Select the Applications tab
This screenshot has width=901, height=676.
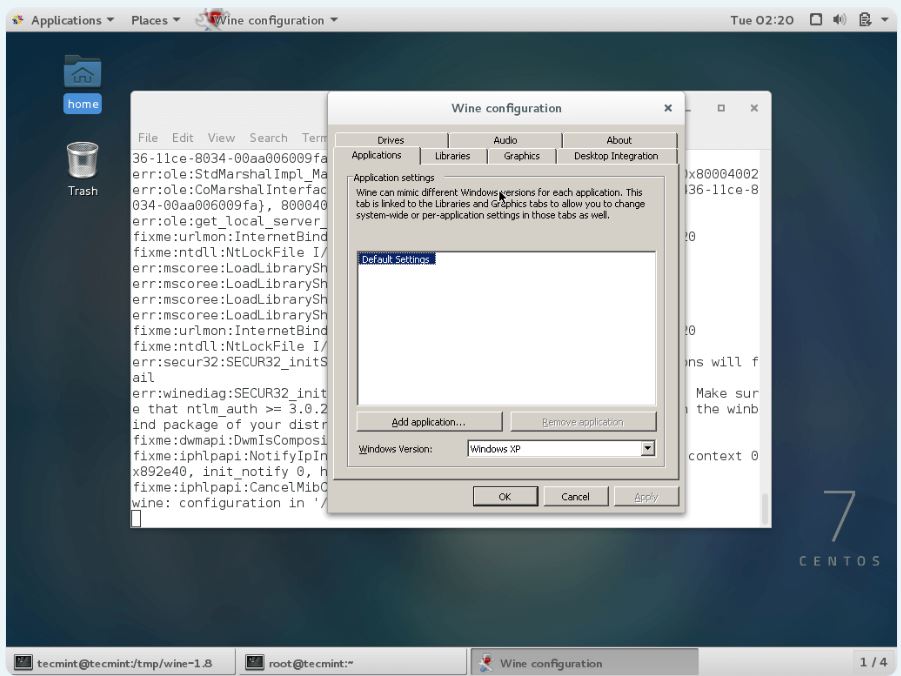376,155
